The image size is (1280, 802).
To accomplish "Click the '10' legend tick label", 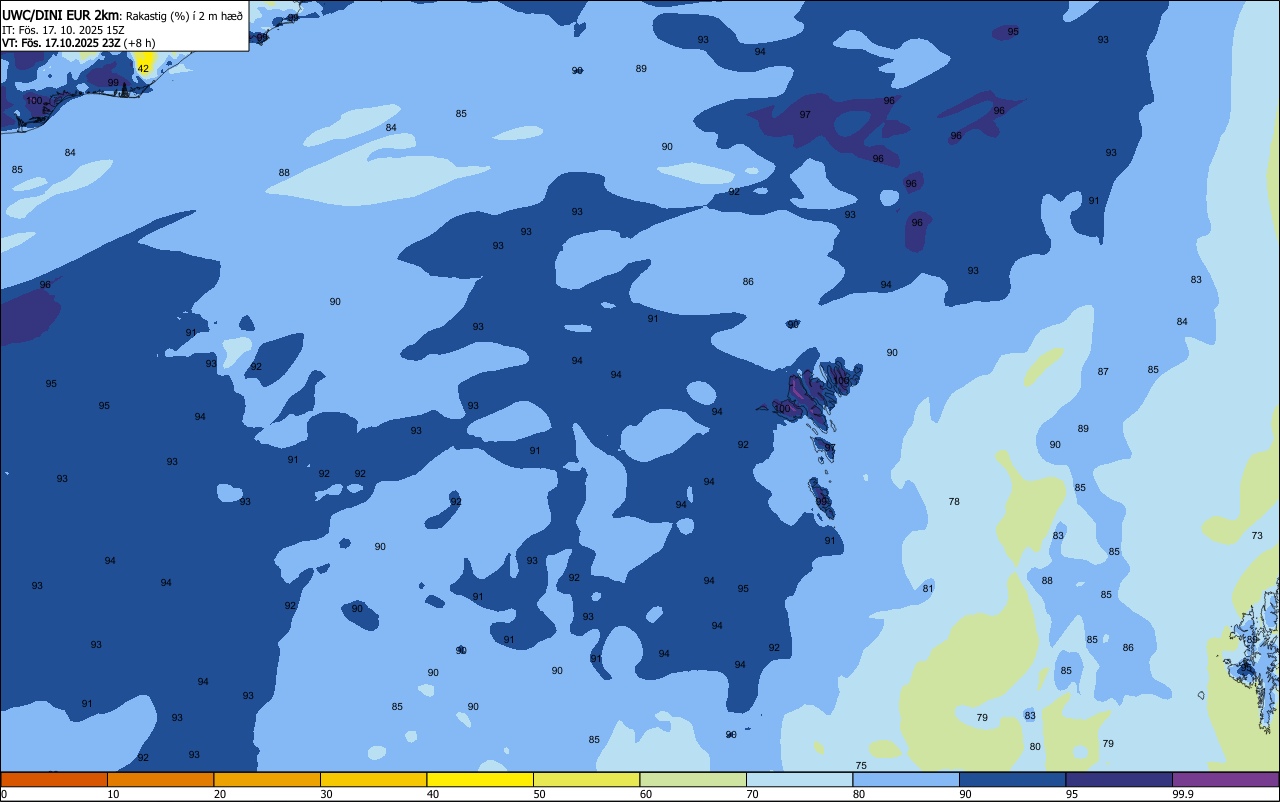I will point(113,794).
